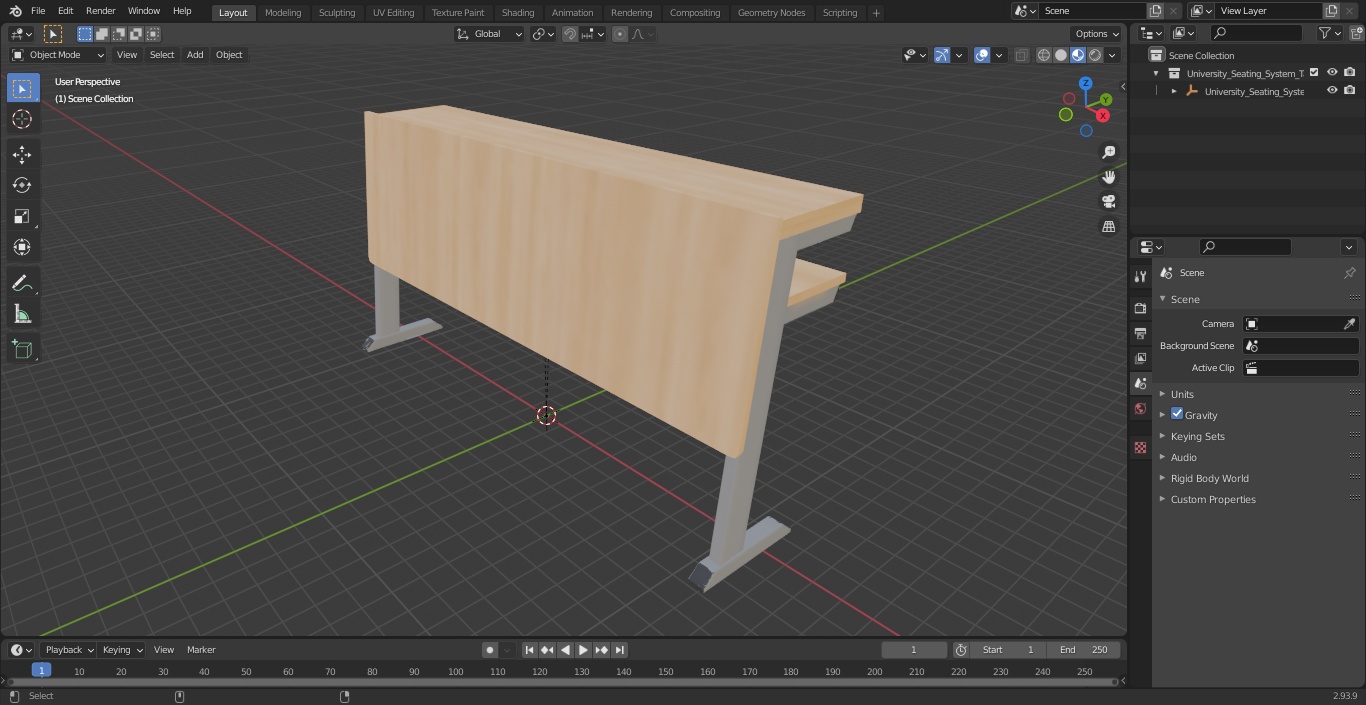The image size is (1366, 705).
Task: Click the Z axis on navigation gizmo
Action: (x=1086, y=83)
